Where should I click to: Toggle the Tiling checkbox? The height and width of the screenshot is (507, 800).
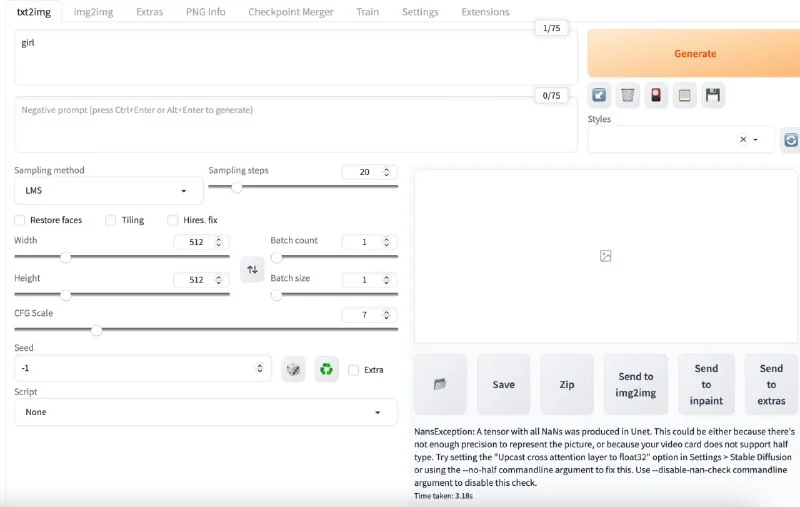[x=111, y=220]
